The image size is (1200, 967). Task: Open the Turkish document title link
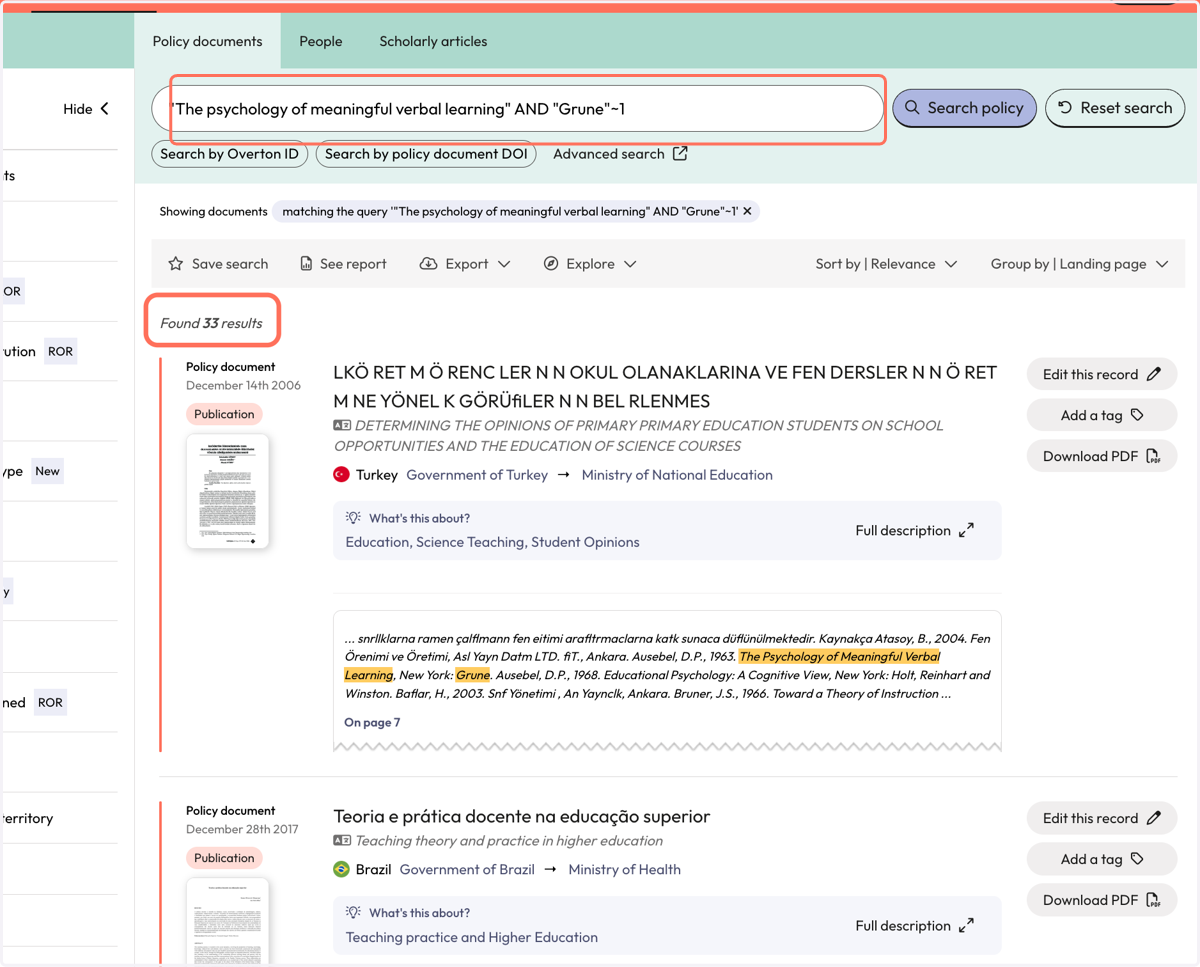[x=665, y=387]
